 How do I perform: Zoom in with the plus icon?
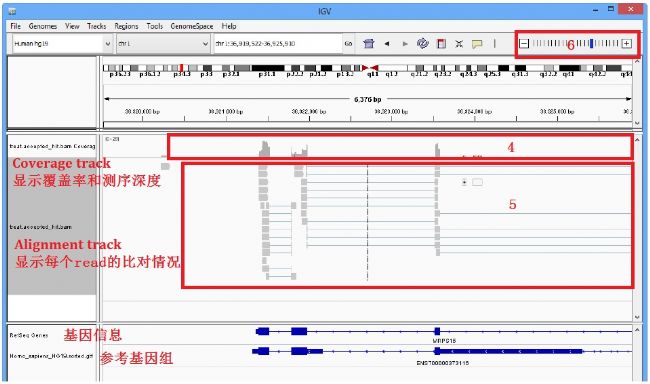pyautogui.click(x=627, y=44)
